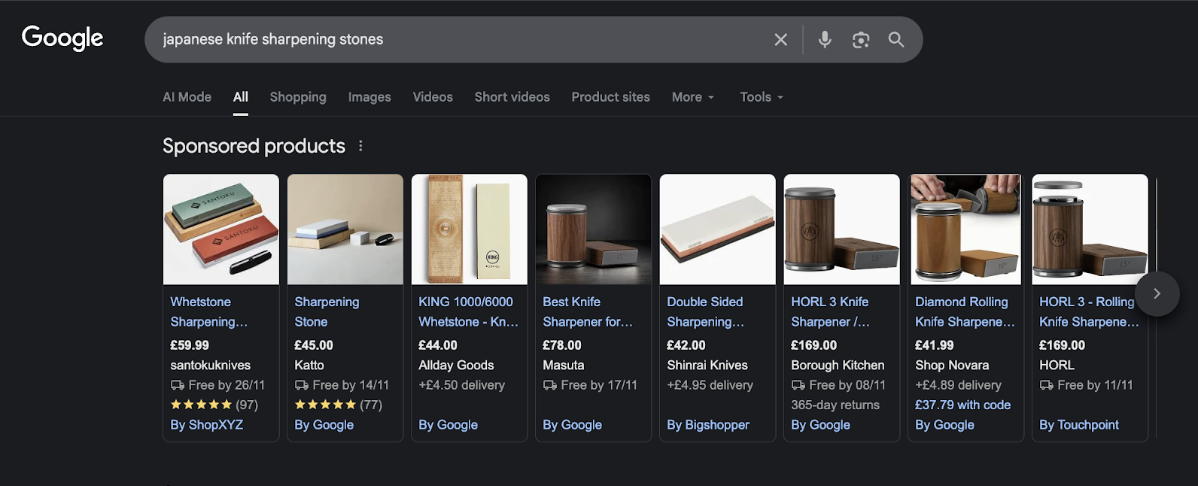Open search by image lens icon
1198x486 pixels.
coord(860,40)
